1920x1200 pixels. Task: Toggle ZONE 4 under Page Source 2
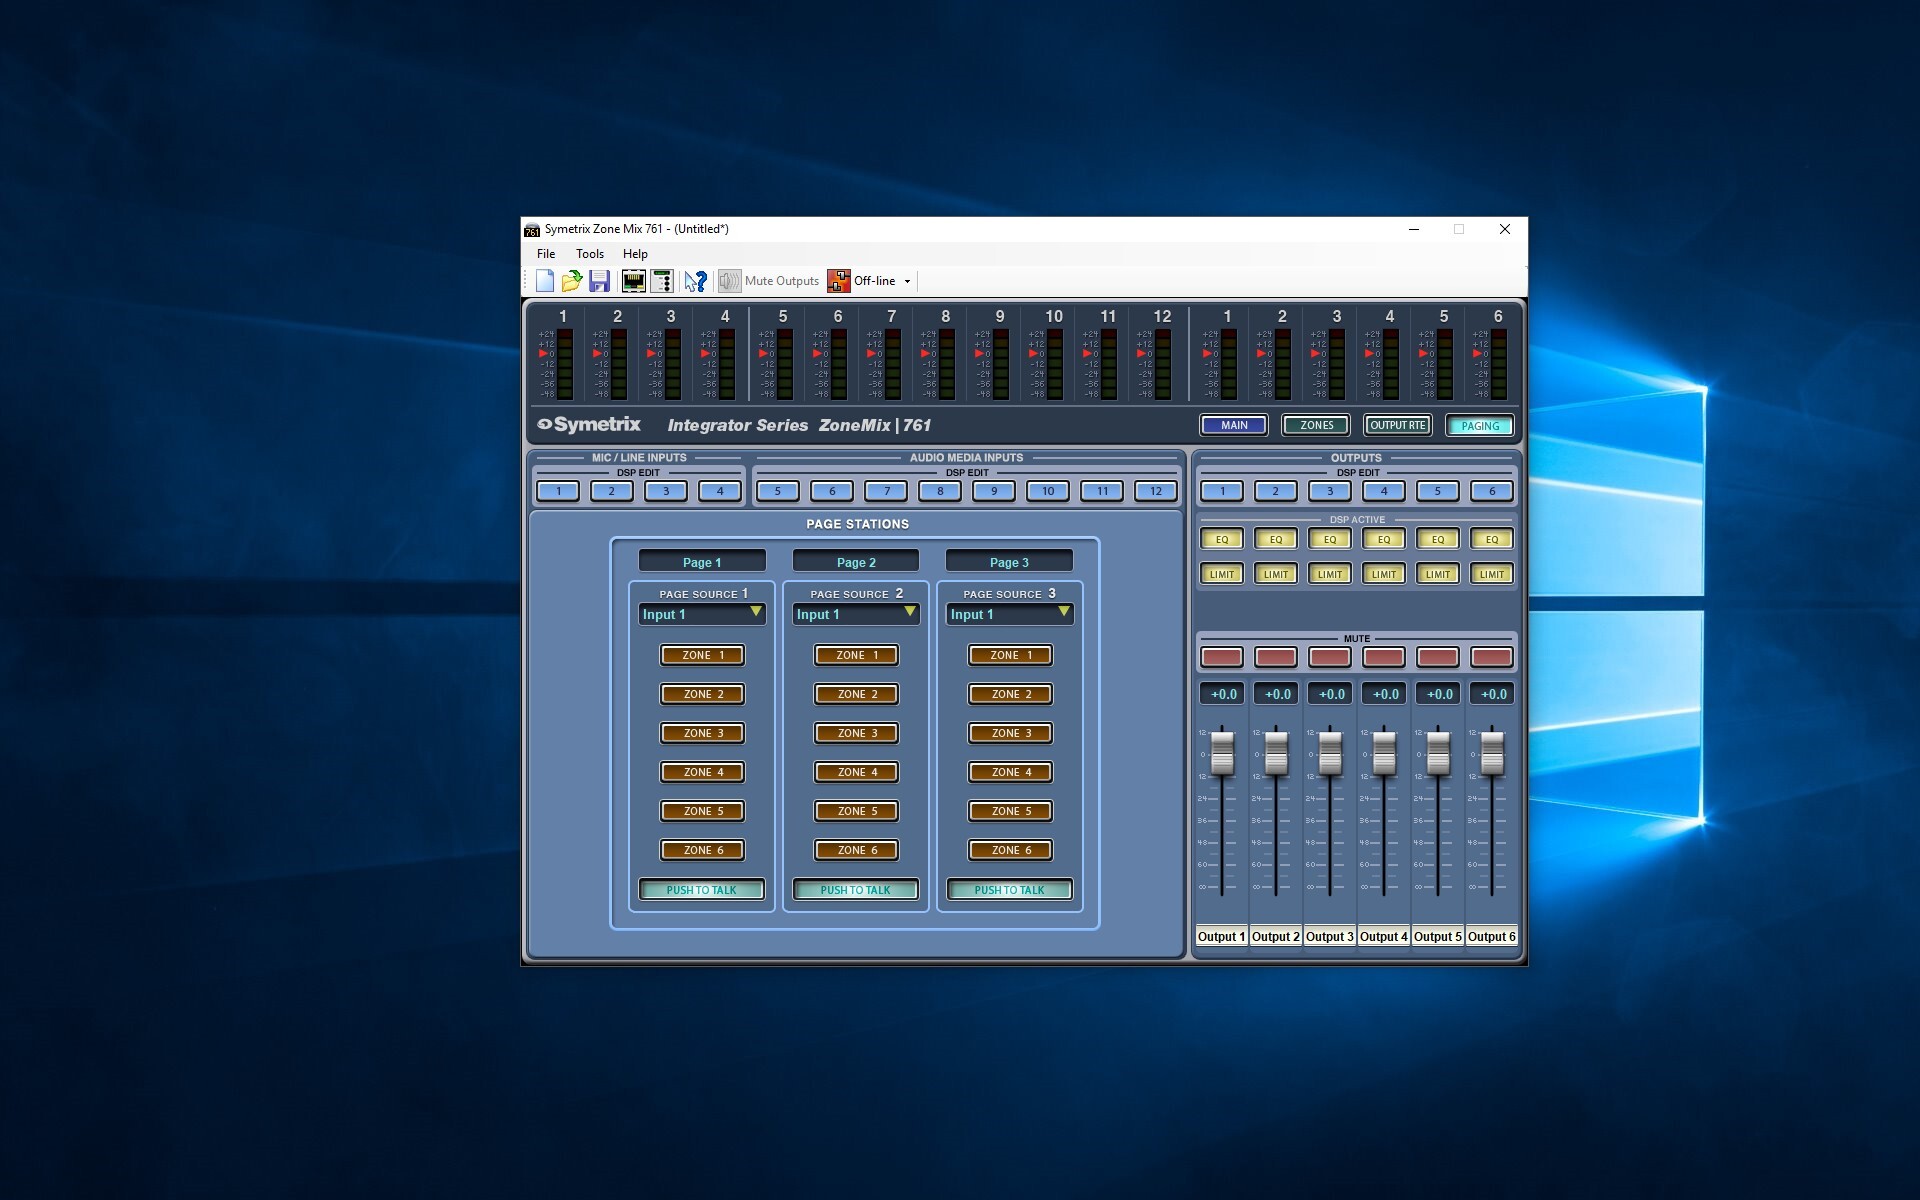[856, 772]
